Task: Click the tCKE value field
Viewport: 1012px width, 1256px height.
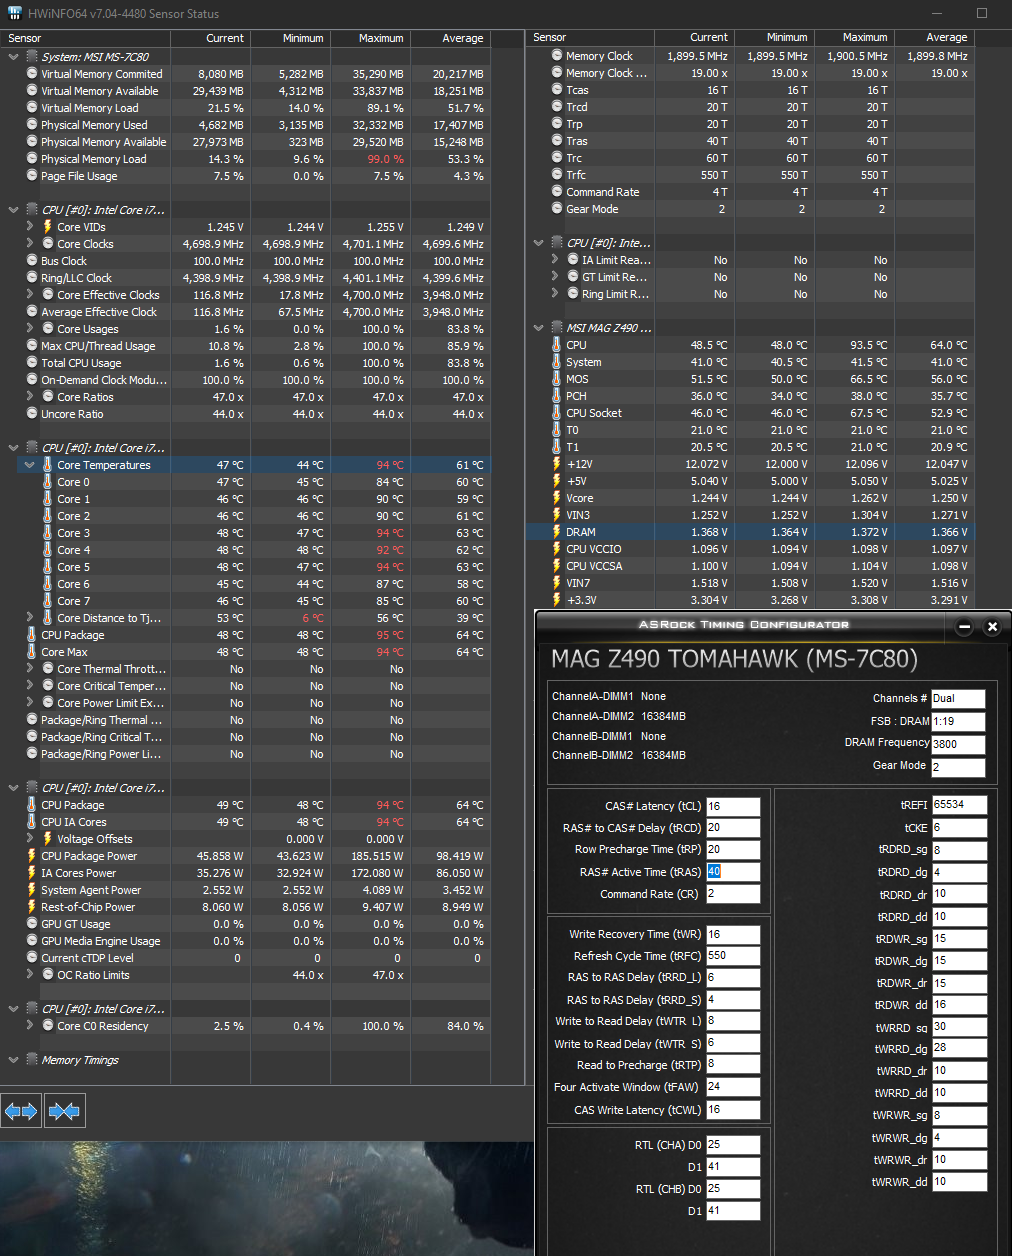Action: point(960,828)
